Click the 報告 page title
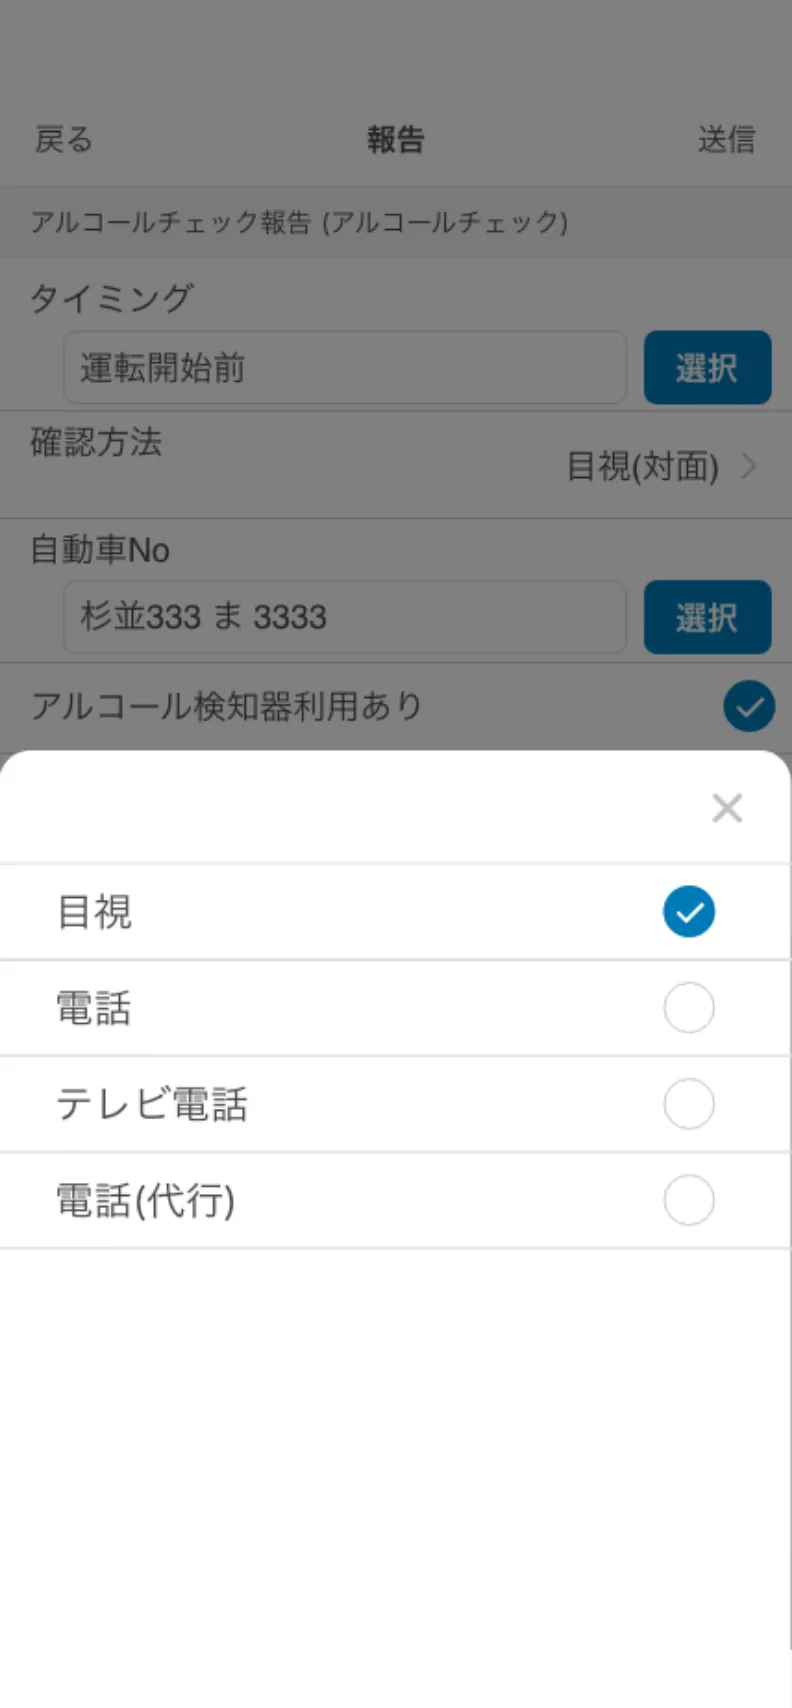 [x=396, y=139]
